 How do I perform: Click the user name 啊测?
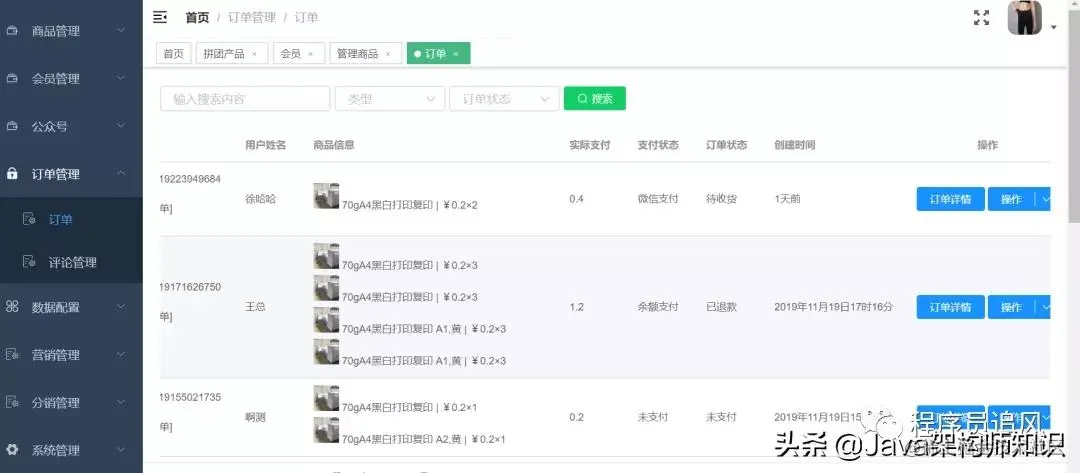[255, 417]
